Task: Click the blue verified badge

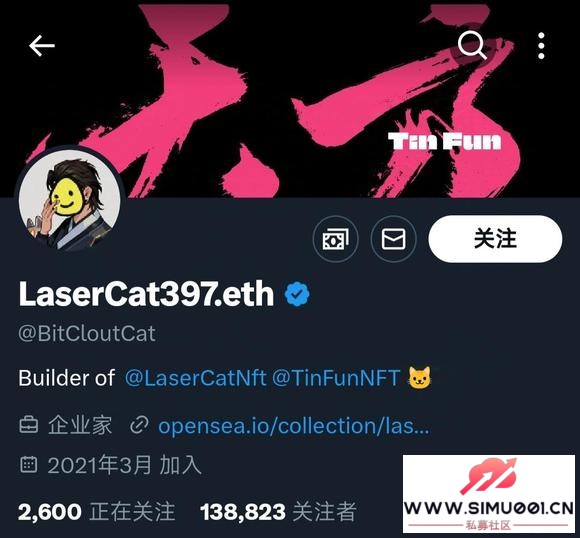Action: pyautogui.click(x=297, y=294)
